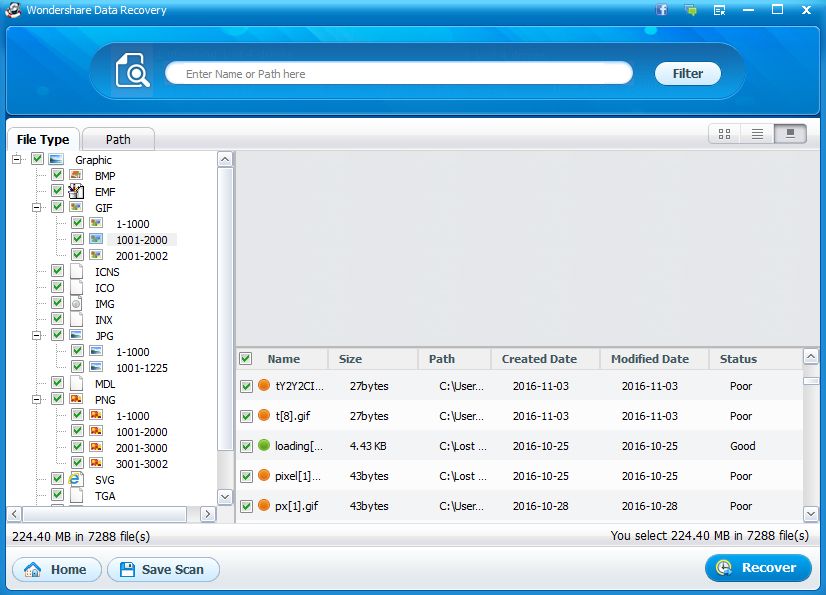The height and width of the screenshot is (595, 826).
Task: Select the File Type tab
Action: pyautogui.click(x=43, y=139)
